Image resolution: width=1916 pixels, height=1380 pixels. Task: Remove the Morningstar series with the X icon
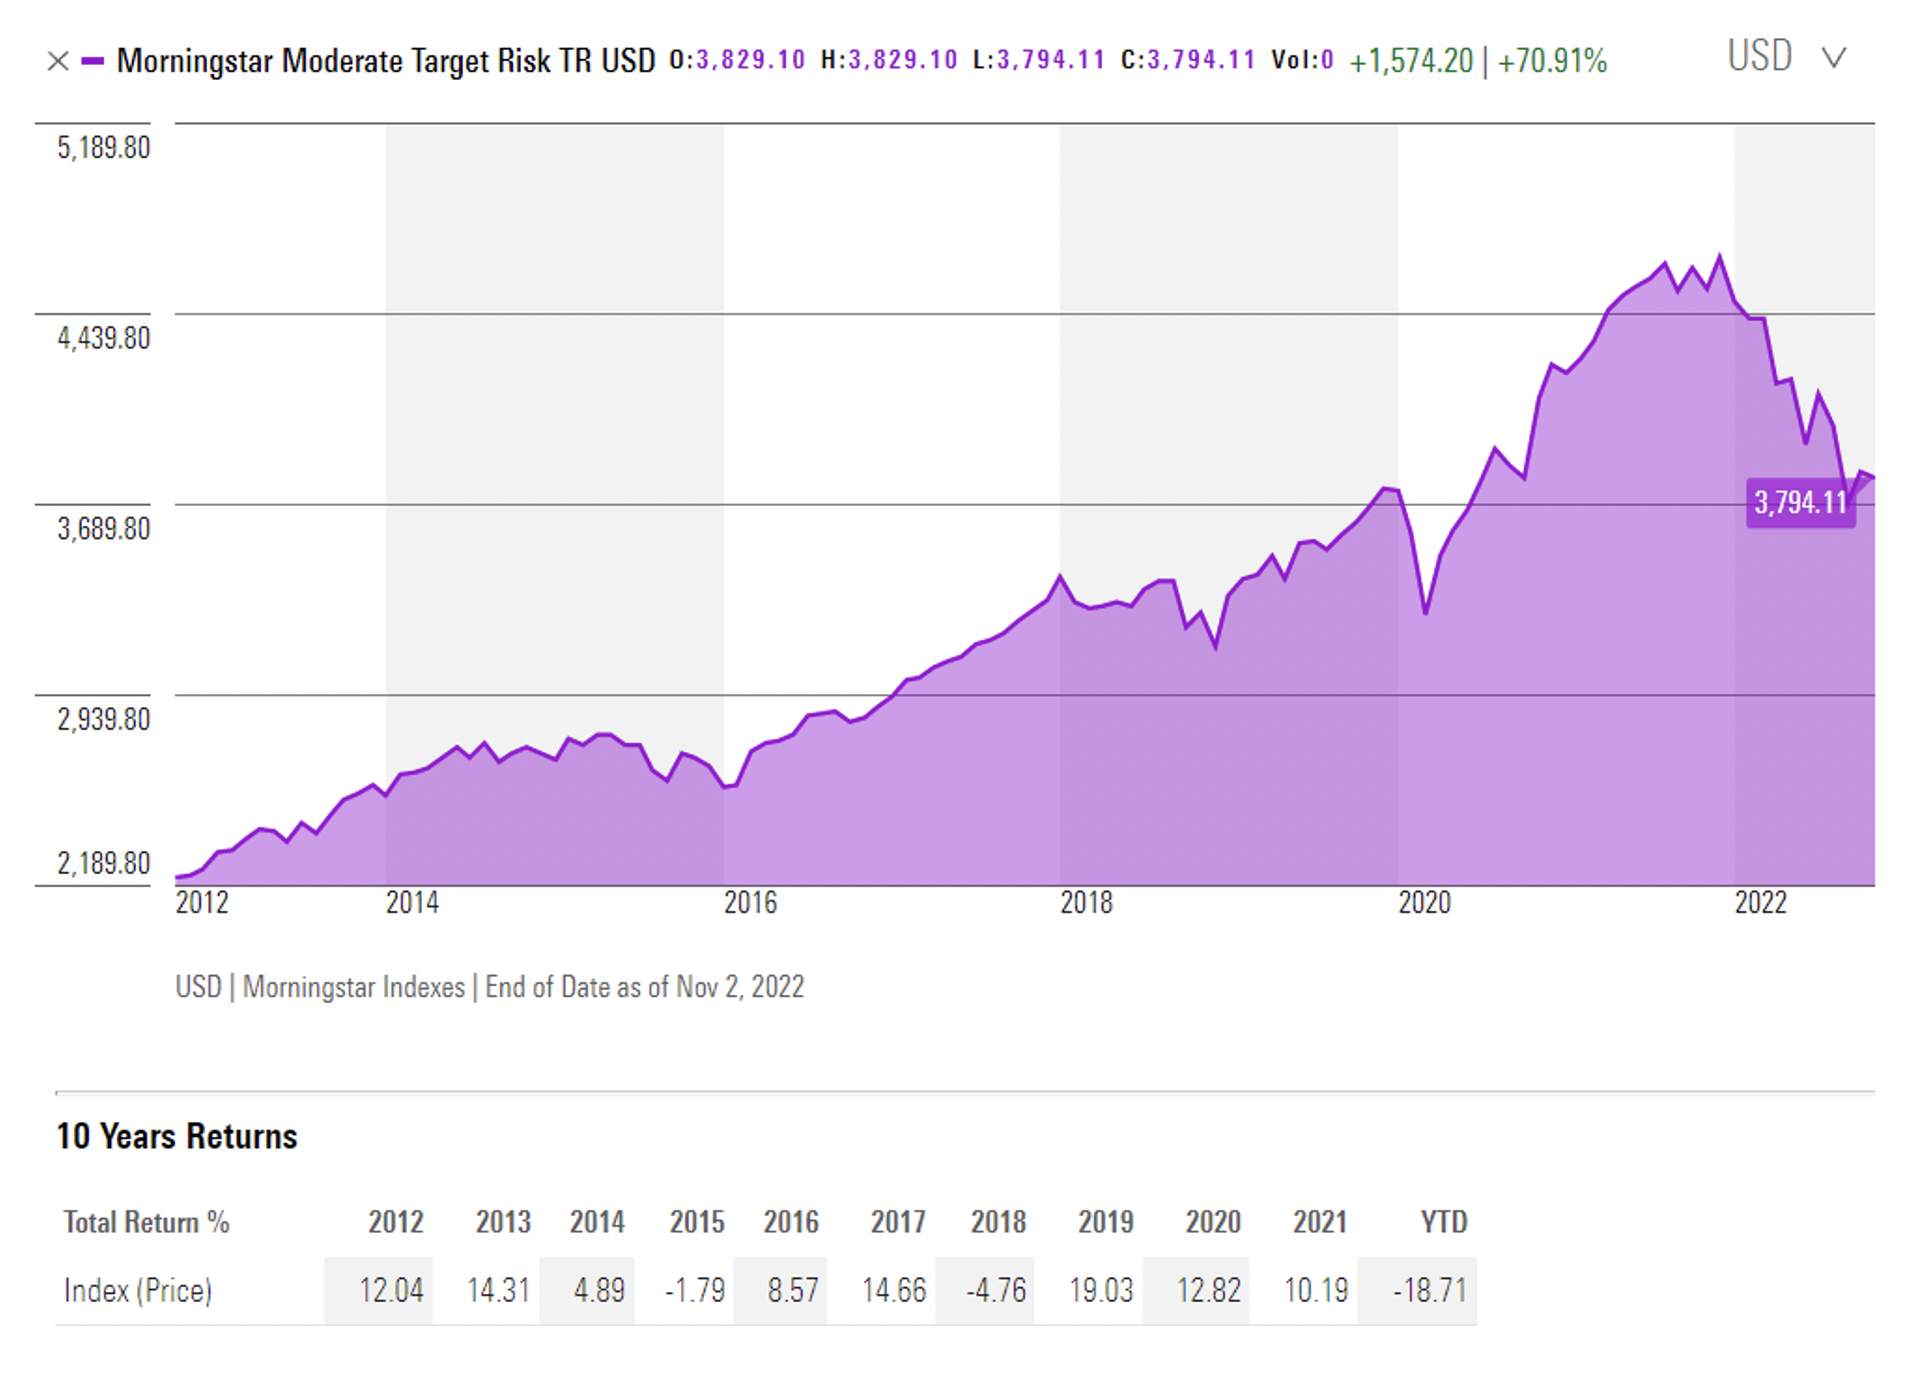tap(58, 62)
